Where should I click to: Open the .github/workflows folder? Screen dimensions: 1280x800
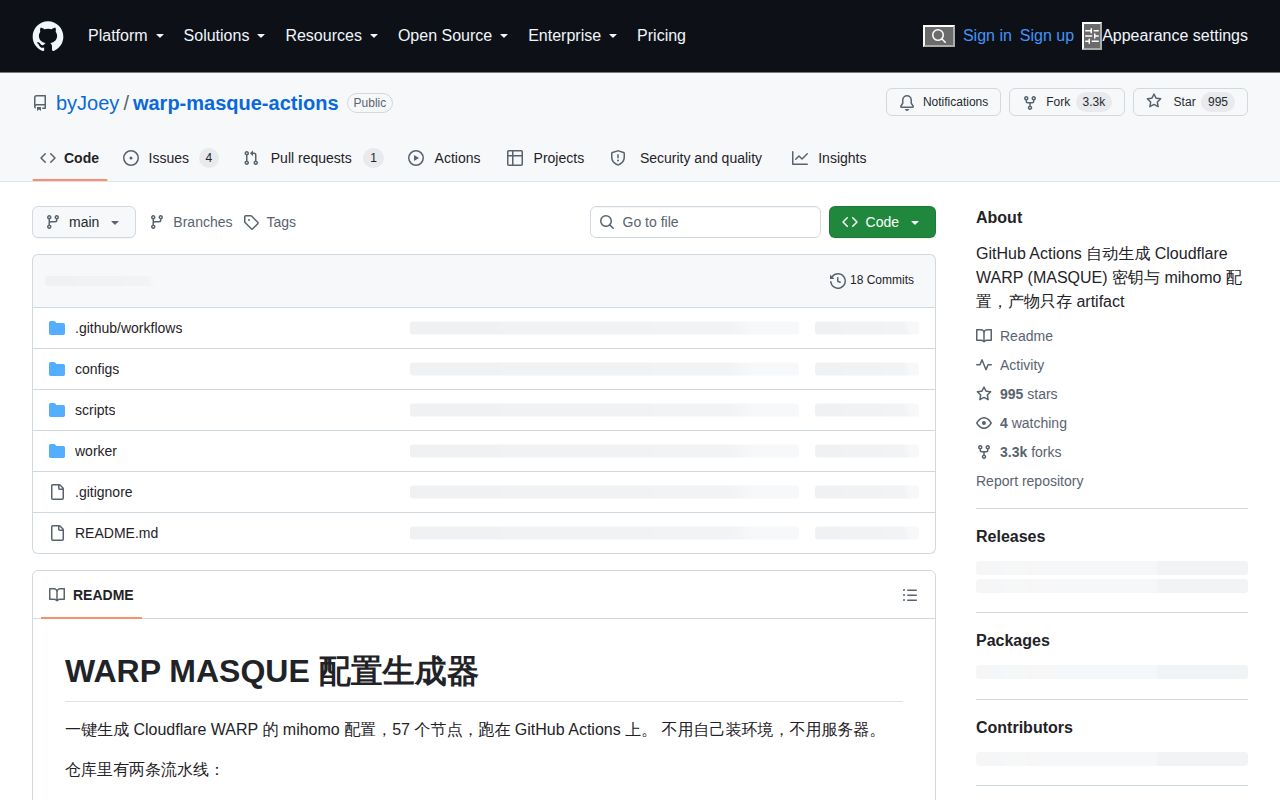(129, 328)
